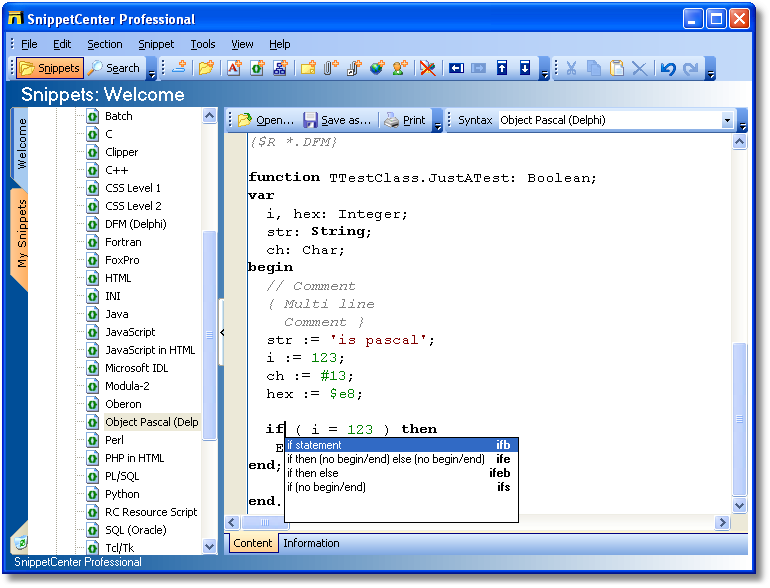Click the new file shortcut icon
770x588 pixels.
point(354,68)
